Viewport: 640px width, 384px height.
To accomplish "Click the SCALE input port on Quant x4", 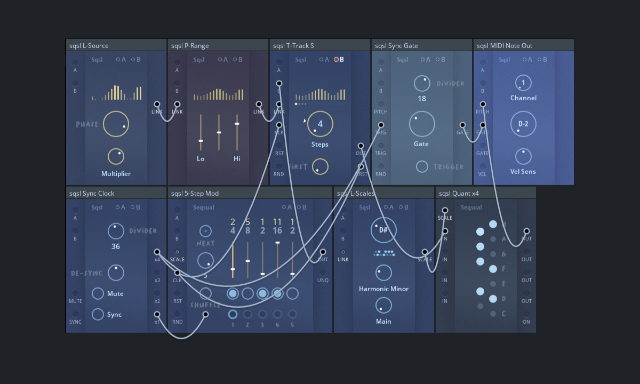I will 445,211.
